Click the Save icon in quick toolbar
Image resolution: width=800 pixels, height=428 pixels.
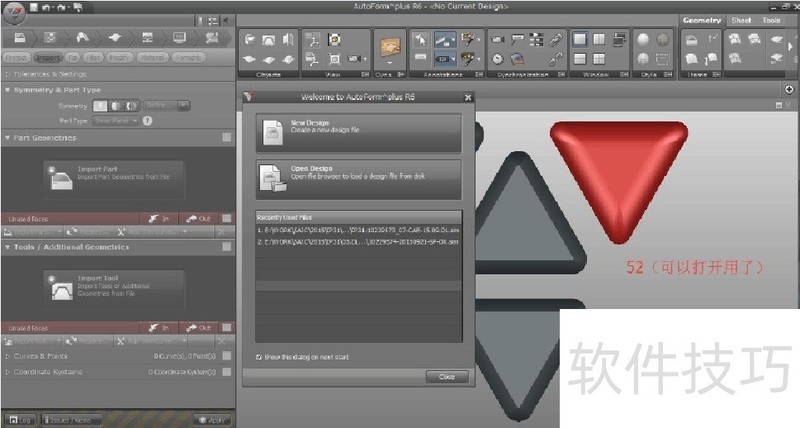[x=34, y=7]
